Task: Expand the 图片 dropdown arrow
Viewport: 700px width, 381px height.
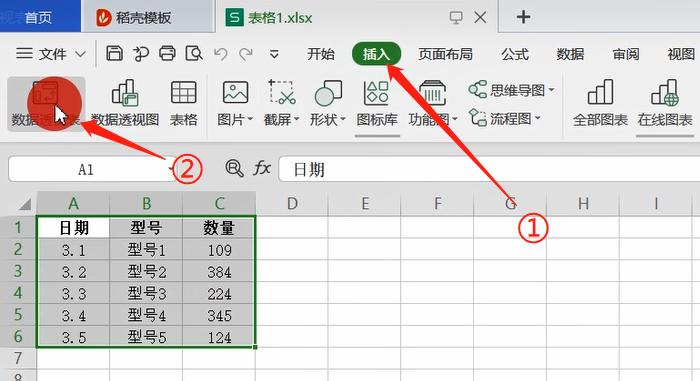Action: pyautogui.click(x=250, y=119)
